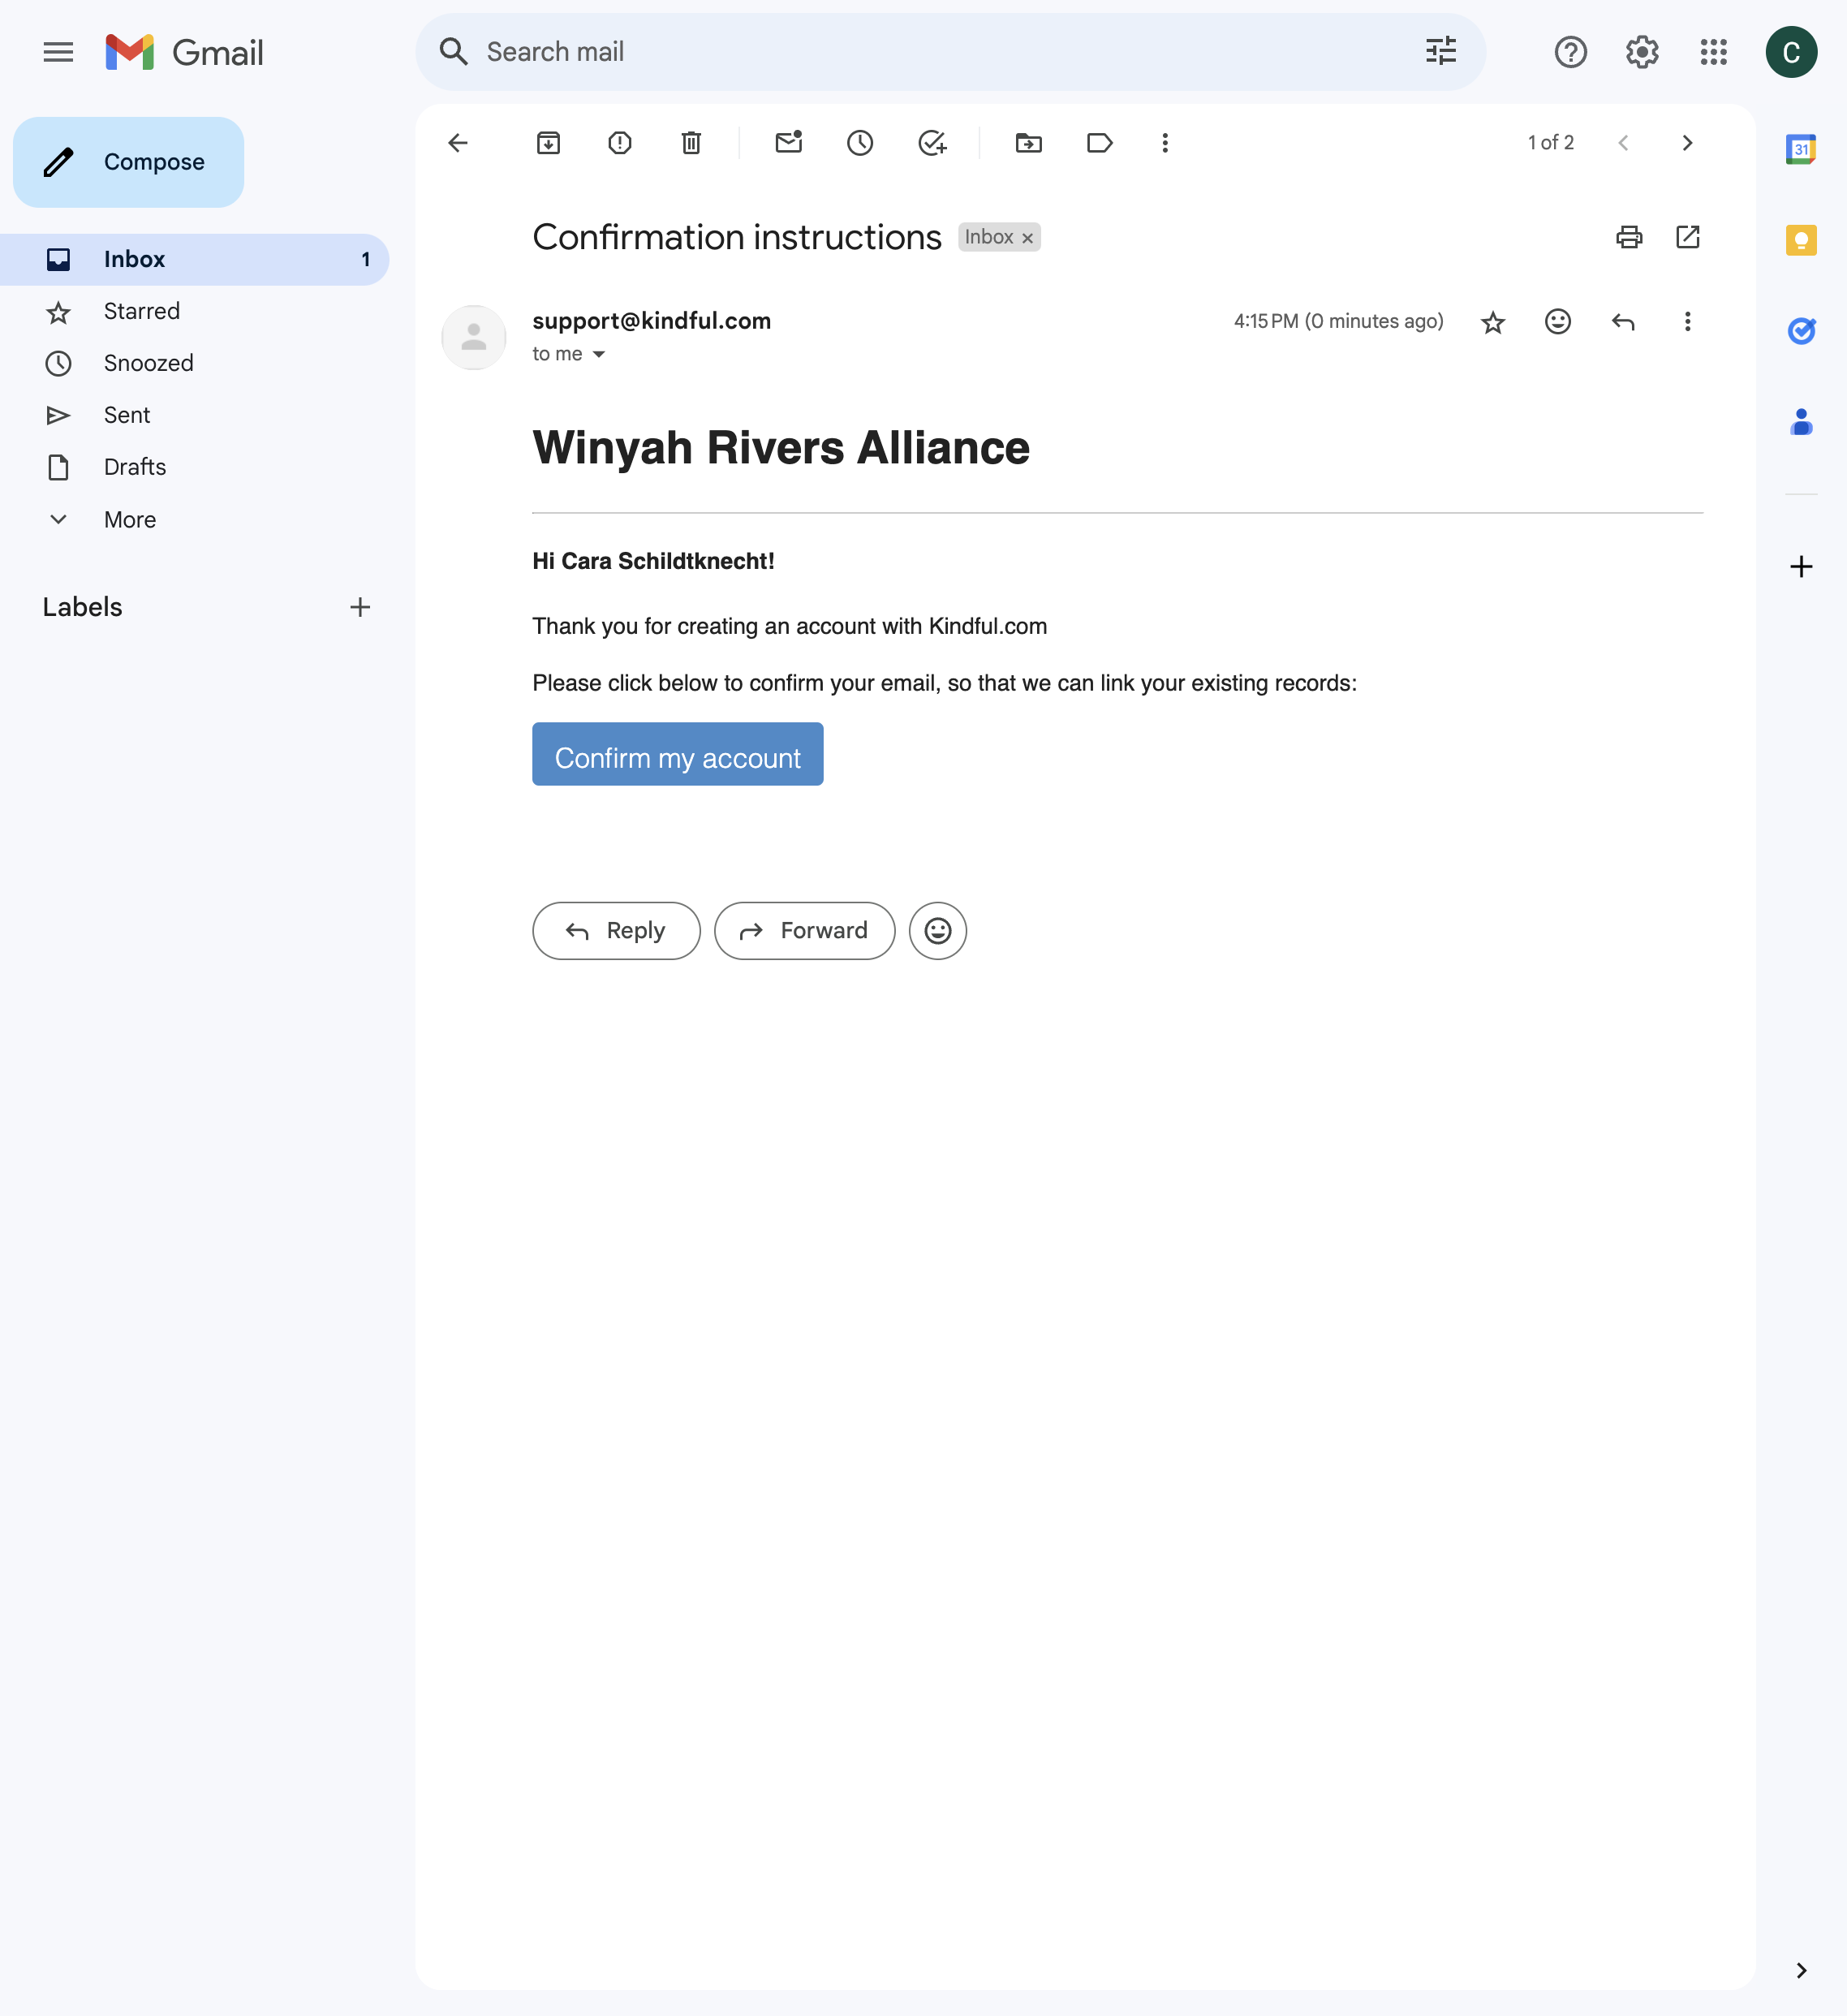The height and width of the screenshot is (2016, 1847).
Task: Create a new label plus icon
Action: 360,607
